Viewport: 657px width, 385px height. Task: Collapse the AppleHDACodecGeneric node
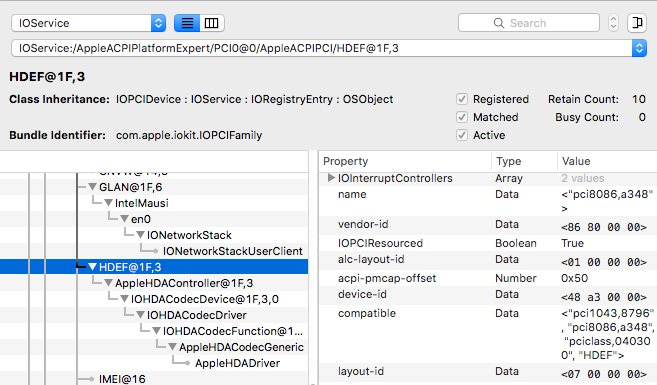(x=173, y=347)
